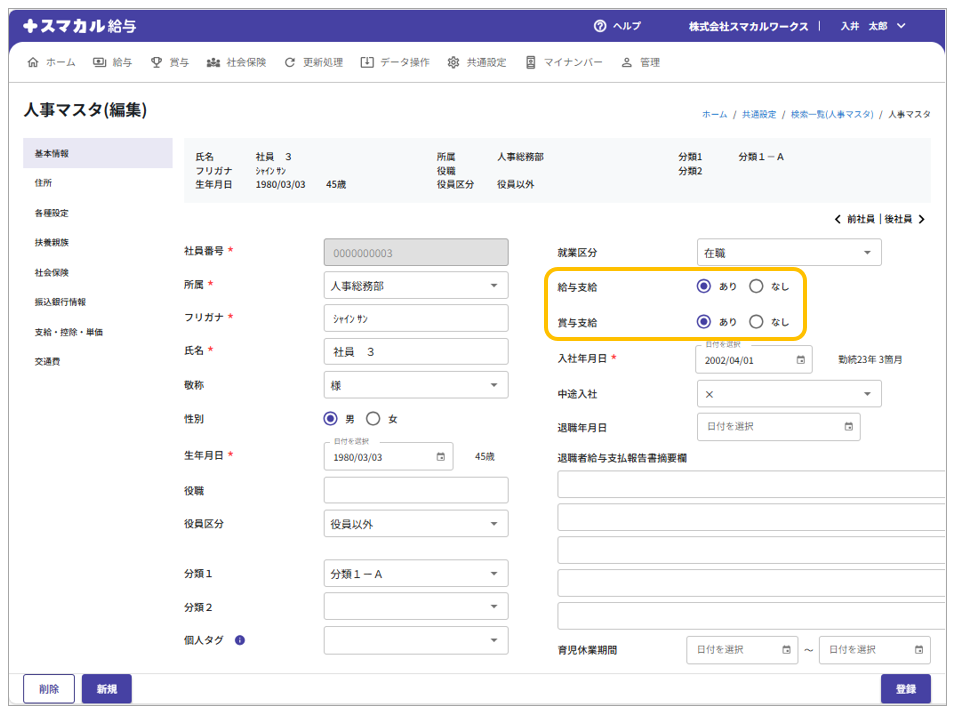Set 給与支給 to なし
This screenshot has height=715, width=957.
pyautogui.click(x=756, y=286)
